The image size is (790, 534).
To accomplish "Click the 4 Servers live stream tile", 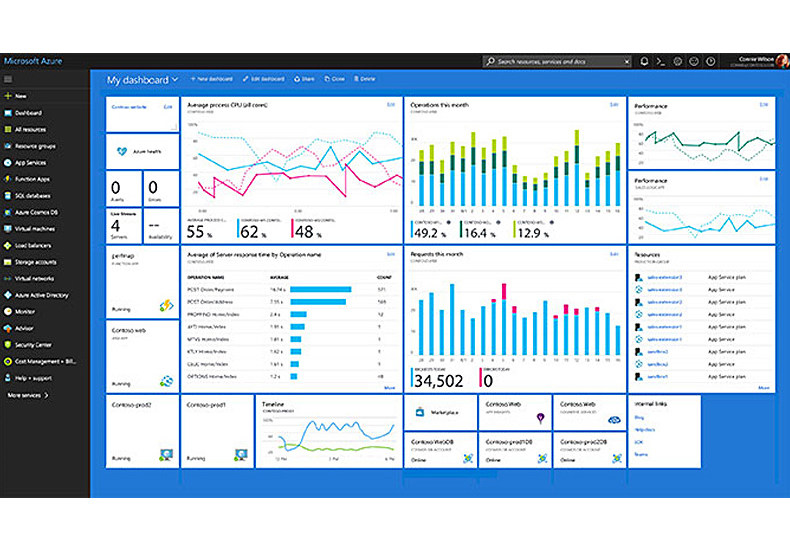I will point(123,226).
